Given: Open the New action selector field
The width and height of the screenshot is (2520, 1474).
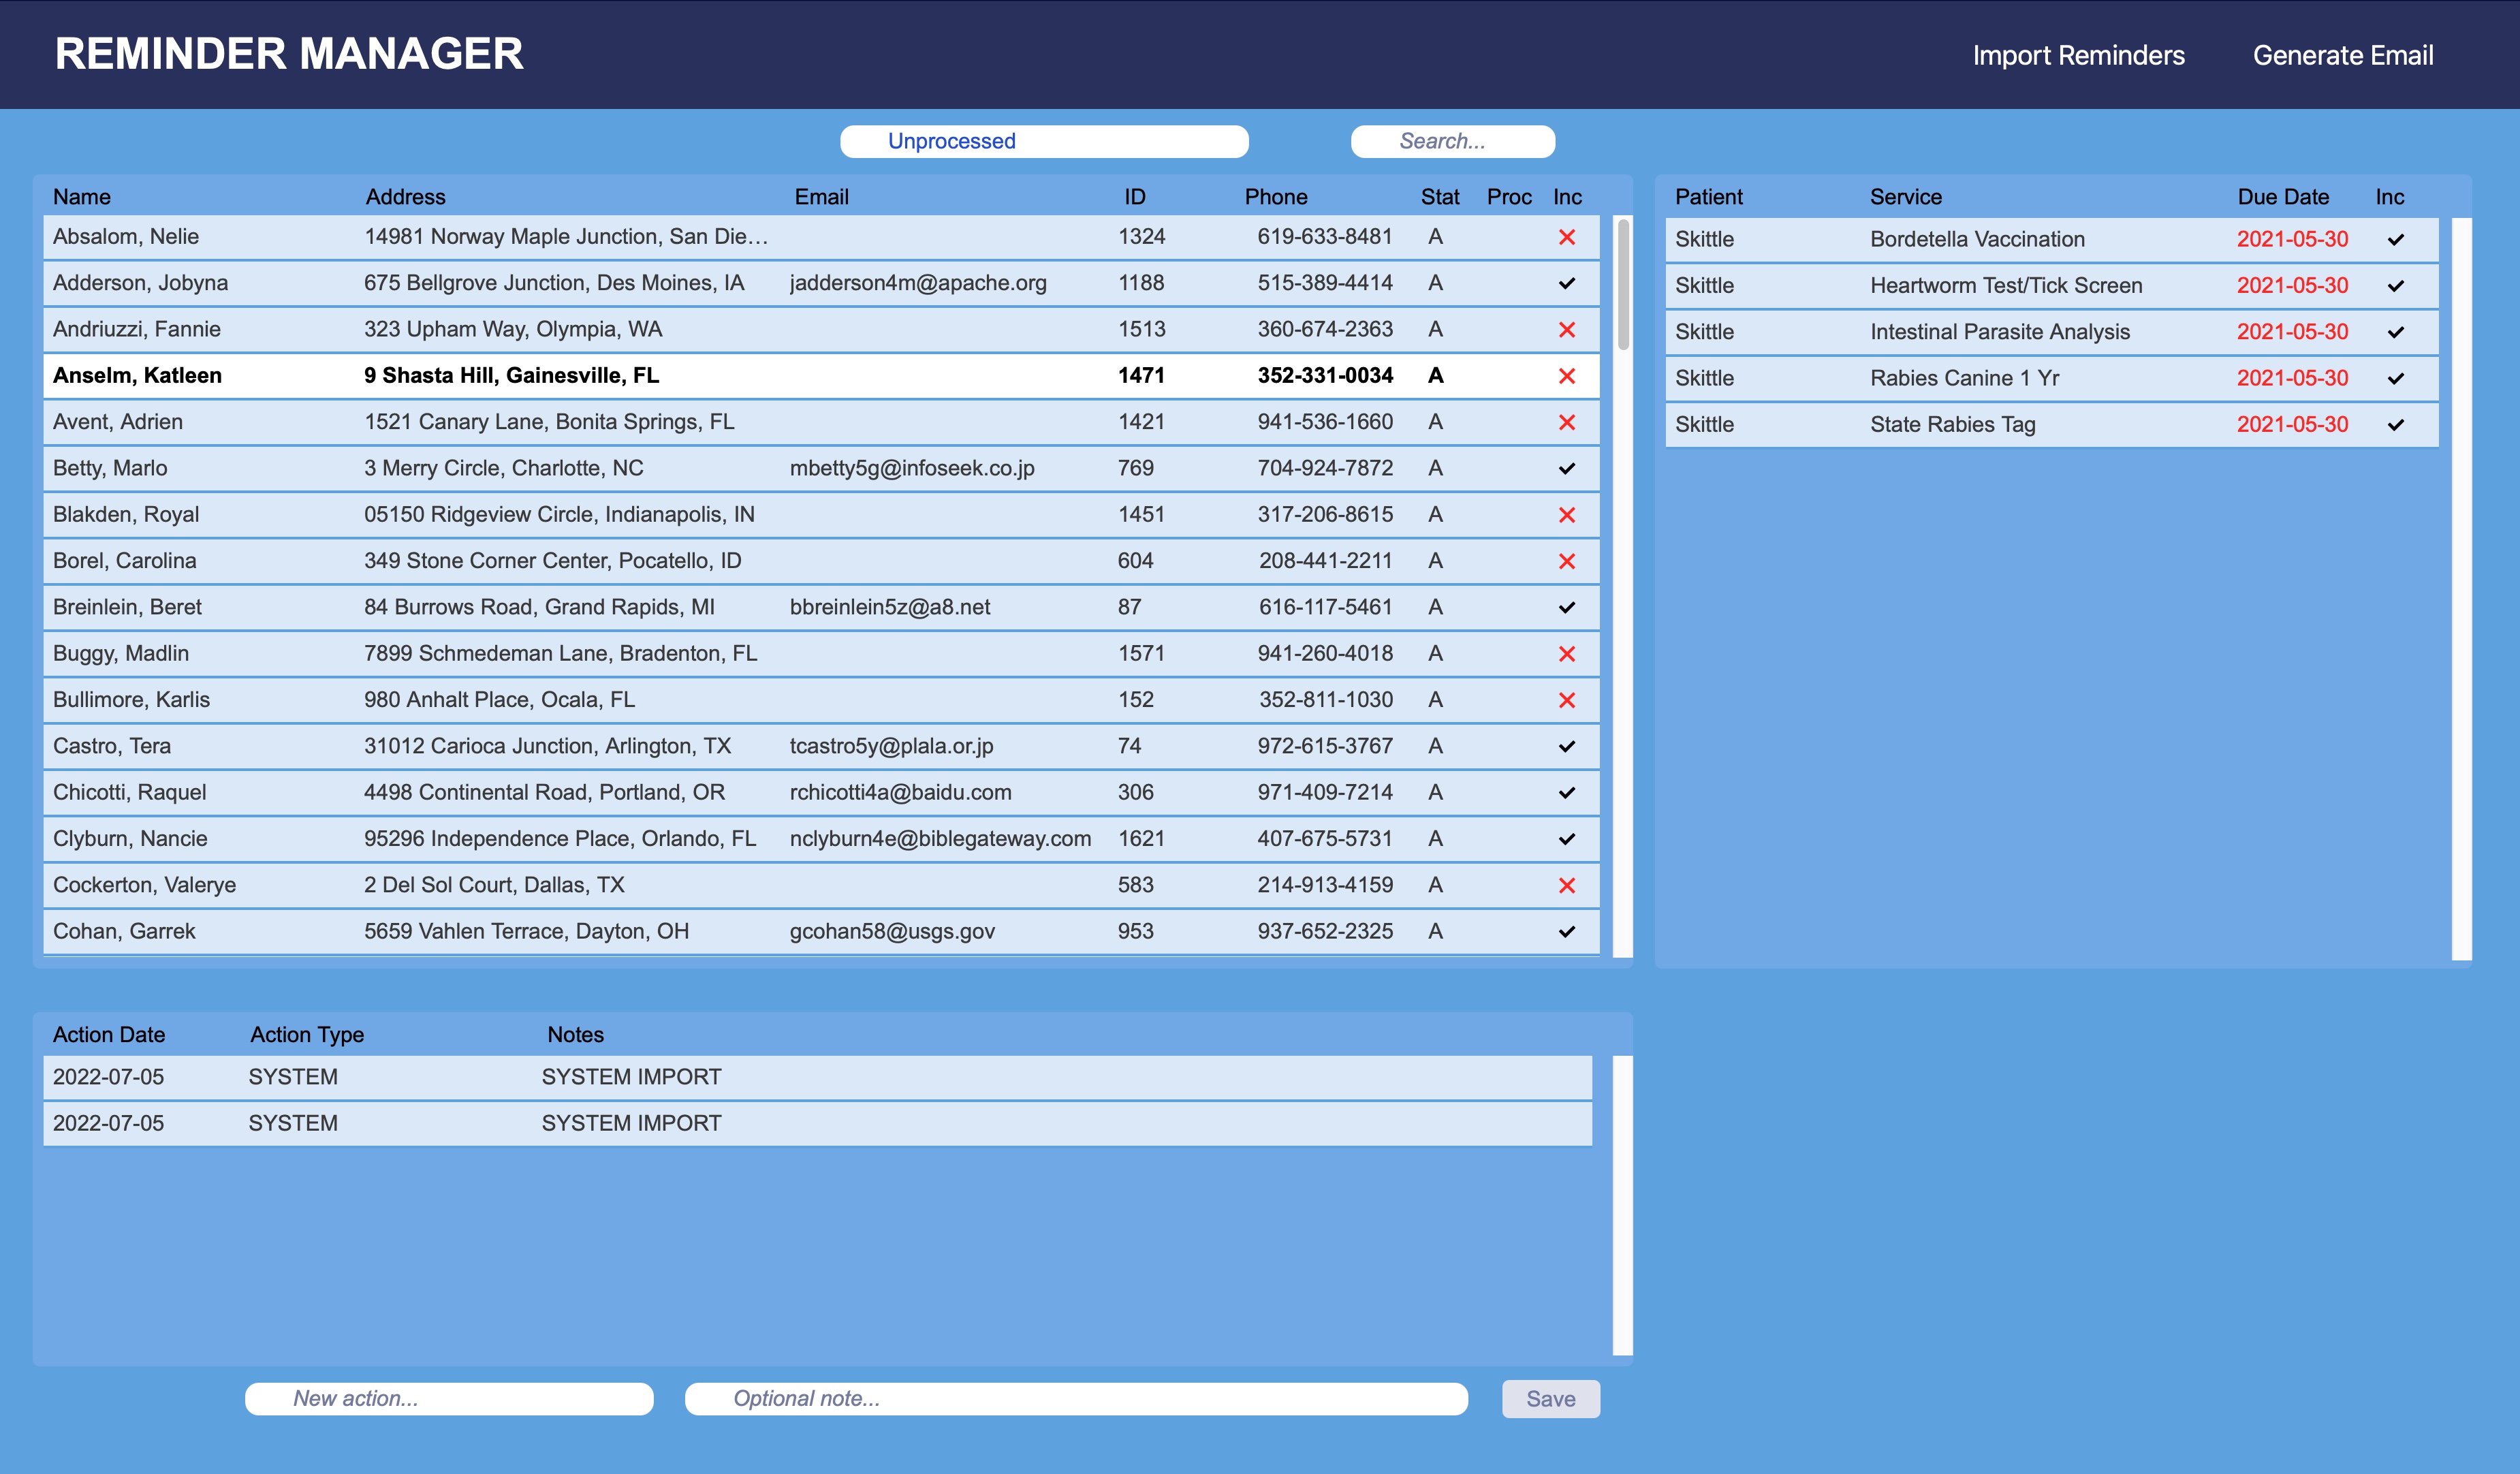Looking at the screenshot, I should click(449, 1398).
